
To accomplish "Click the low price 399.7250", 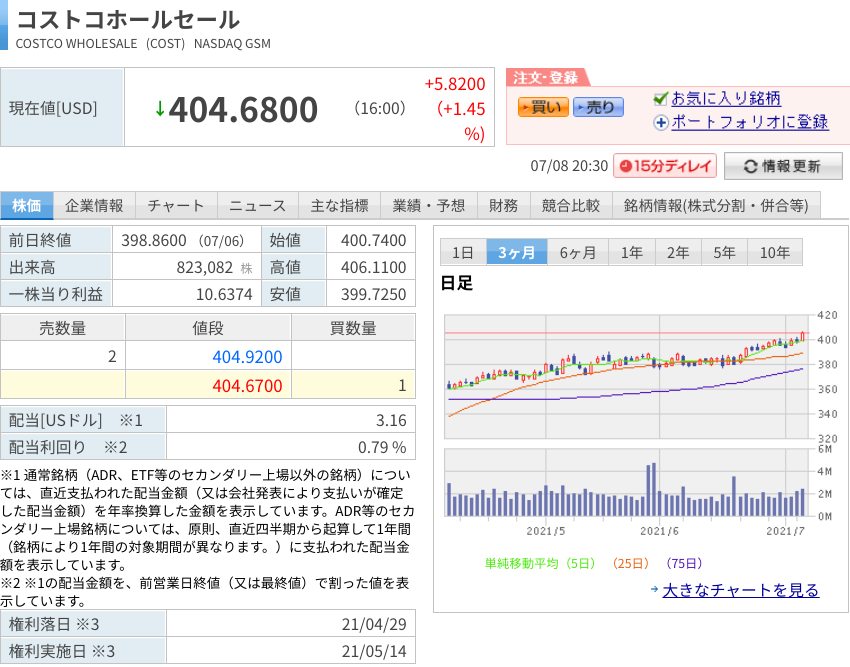I will coord(374,294).
